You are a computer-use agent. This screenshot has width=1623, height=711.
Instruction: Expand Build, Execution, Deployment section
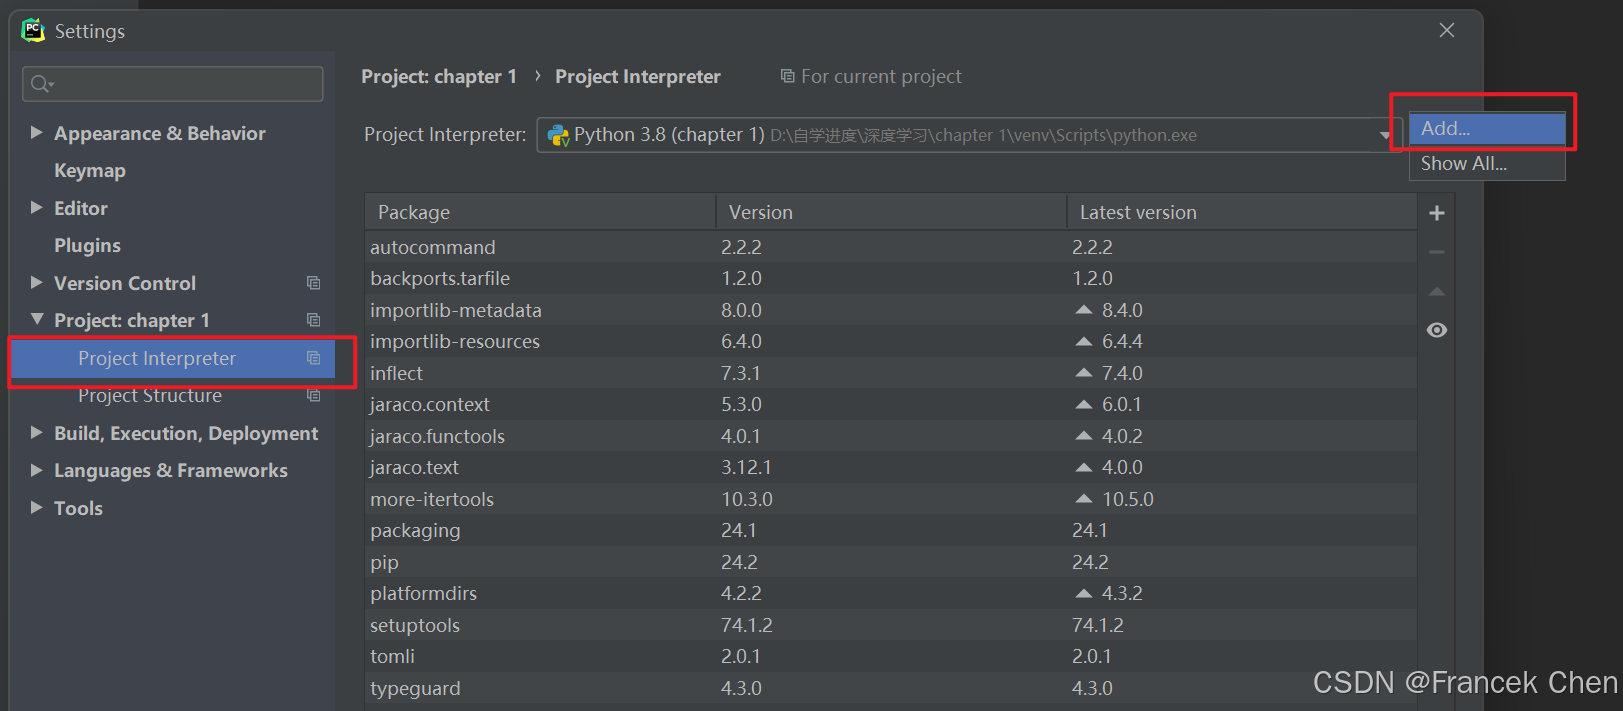coord(36,432)
